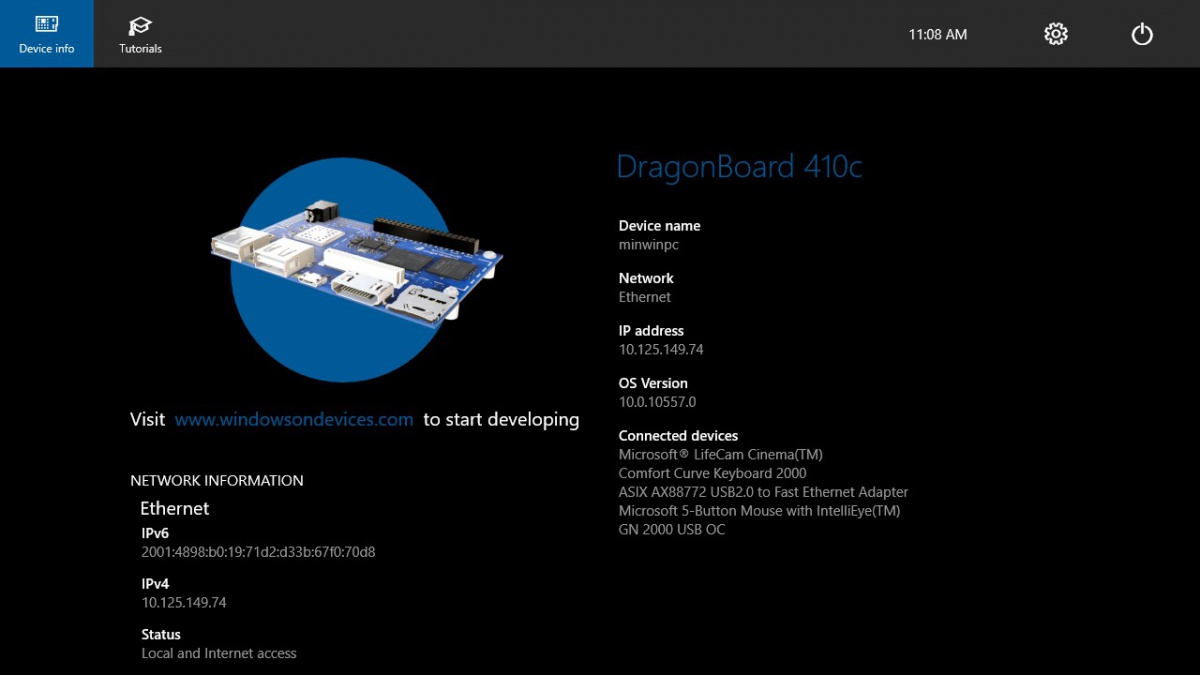The width and height of the screenshot is (1200, 675).
Task: Click the power symbol at top right
Action: [1141, 33]
